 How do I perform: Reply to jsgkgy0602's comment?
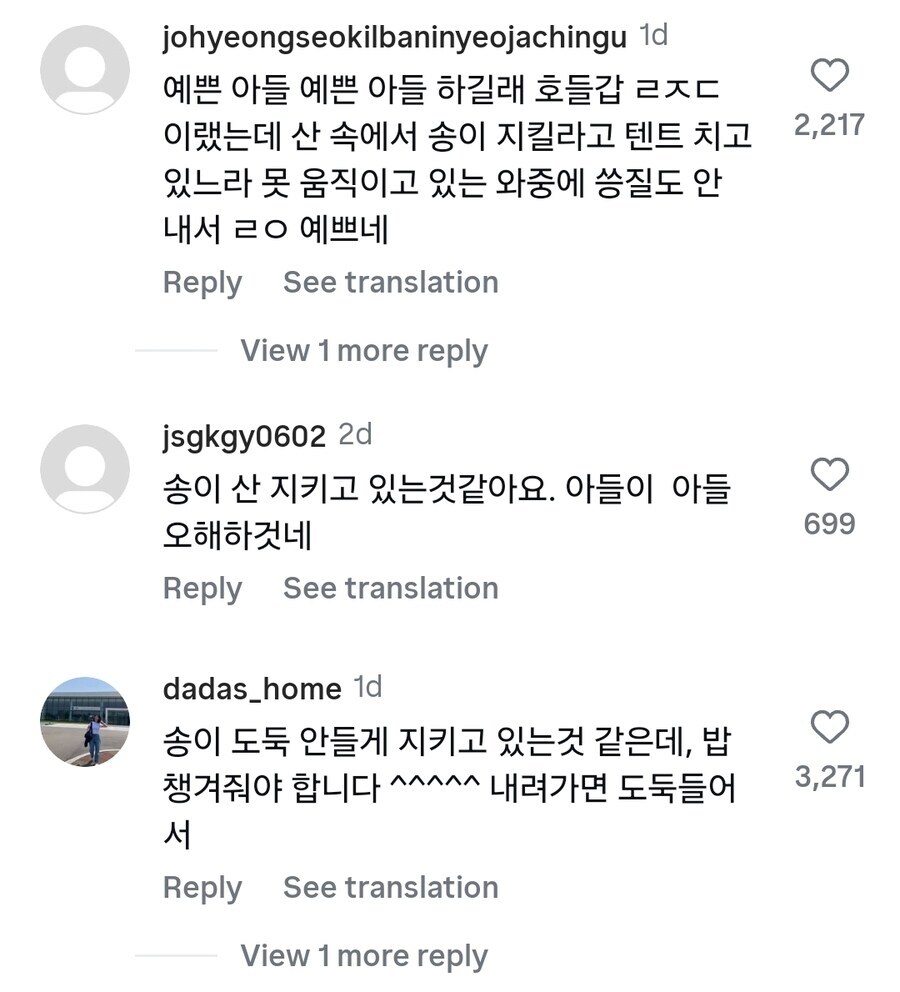tap(201, 589)
